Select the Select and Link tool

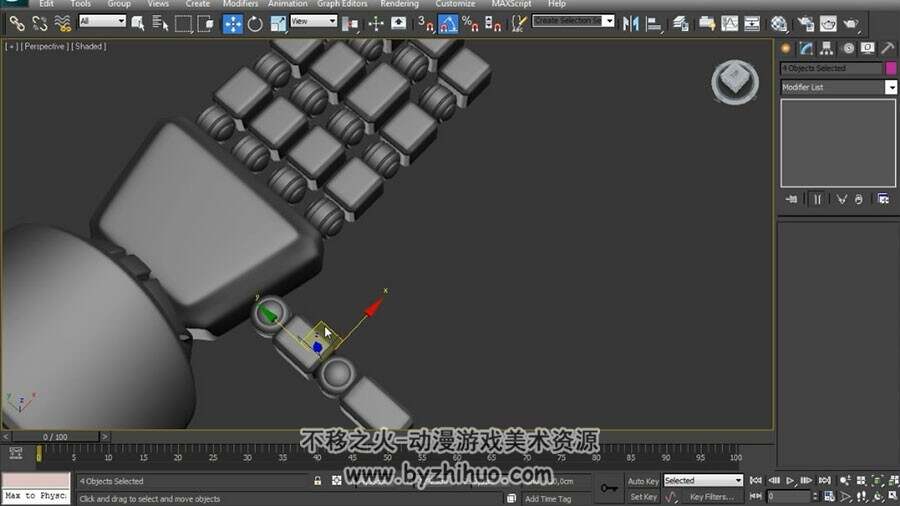tap(17, 24)
